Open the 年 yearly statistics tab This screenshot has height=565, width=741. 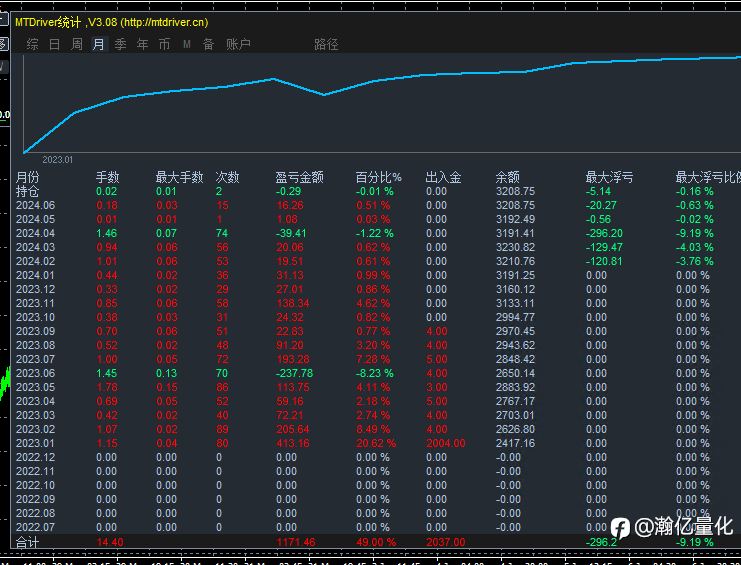pos(142,44)
